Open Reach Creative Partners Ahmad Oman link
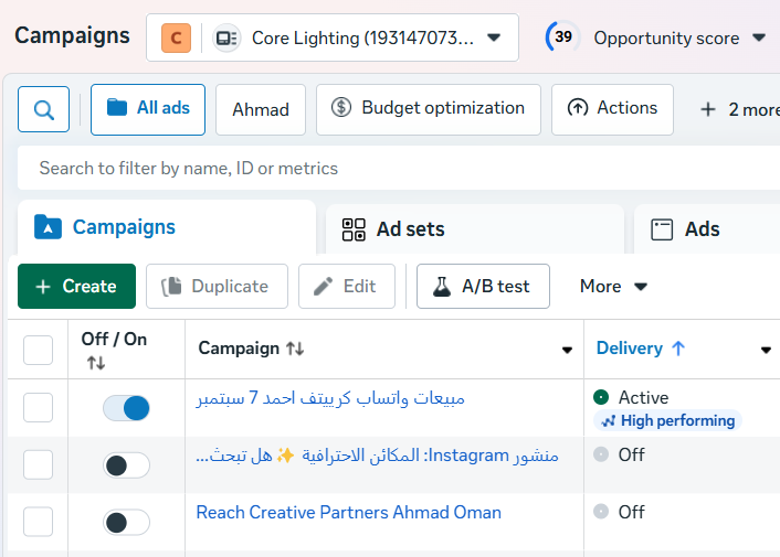780x557 pixels. (349, 512)
